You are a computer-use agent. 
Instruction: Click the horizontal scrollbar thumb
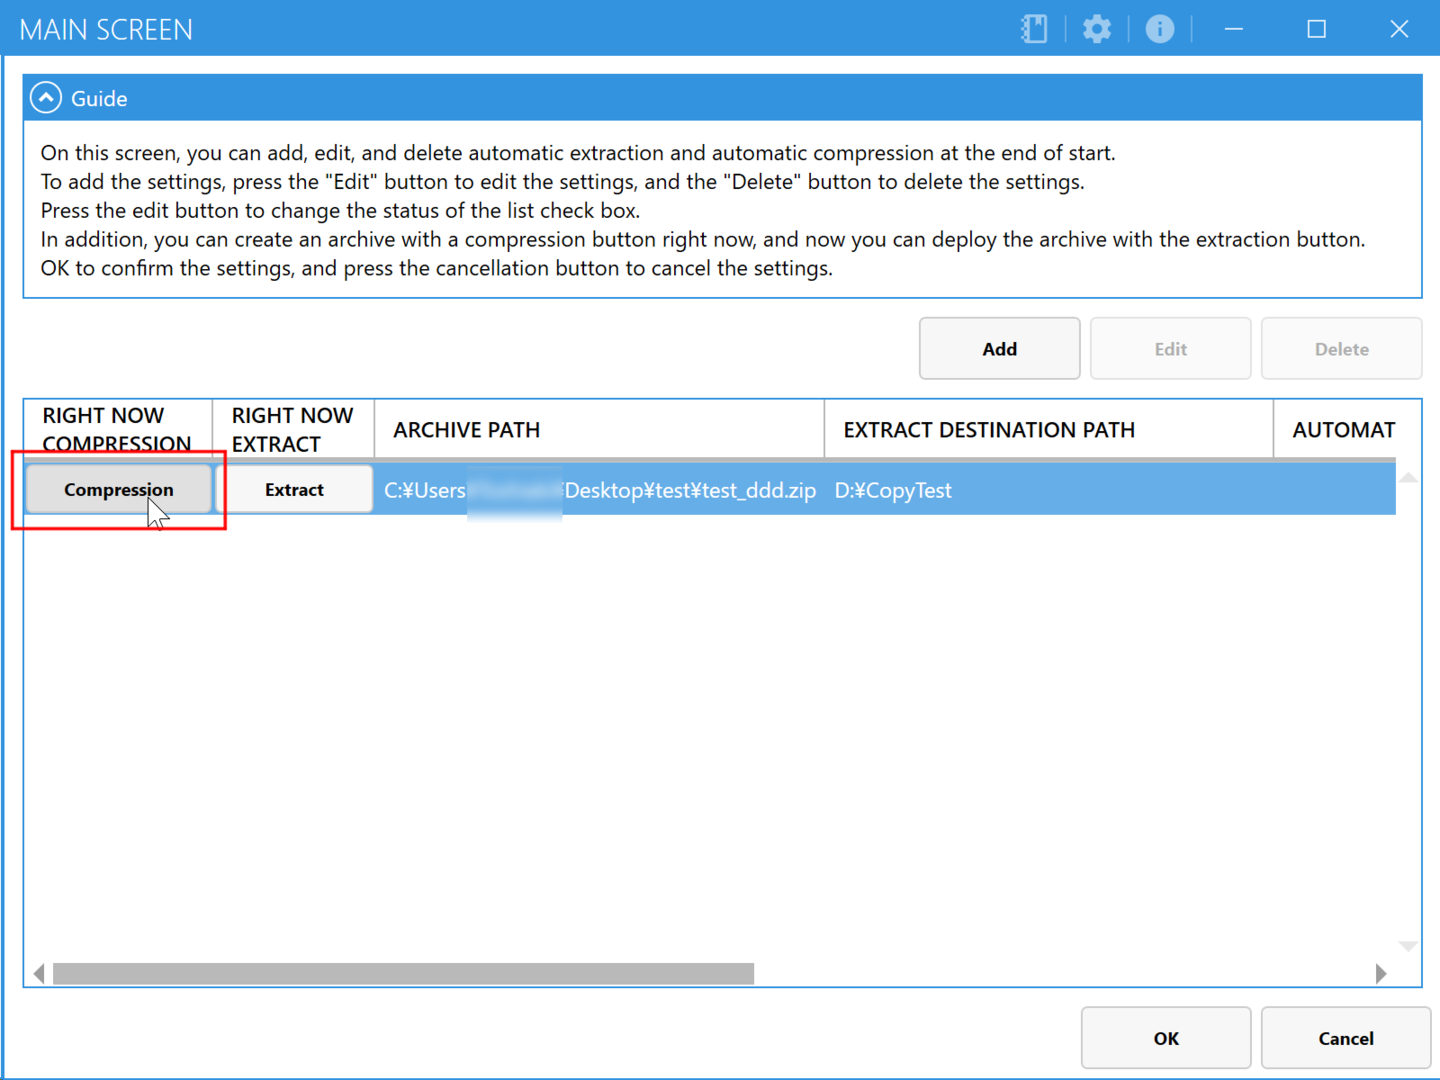click(403, 974)
